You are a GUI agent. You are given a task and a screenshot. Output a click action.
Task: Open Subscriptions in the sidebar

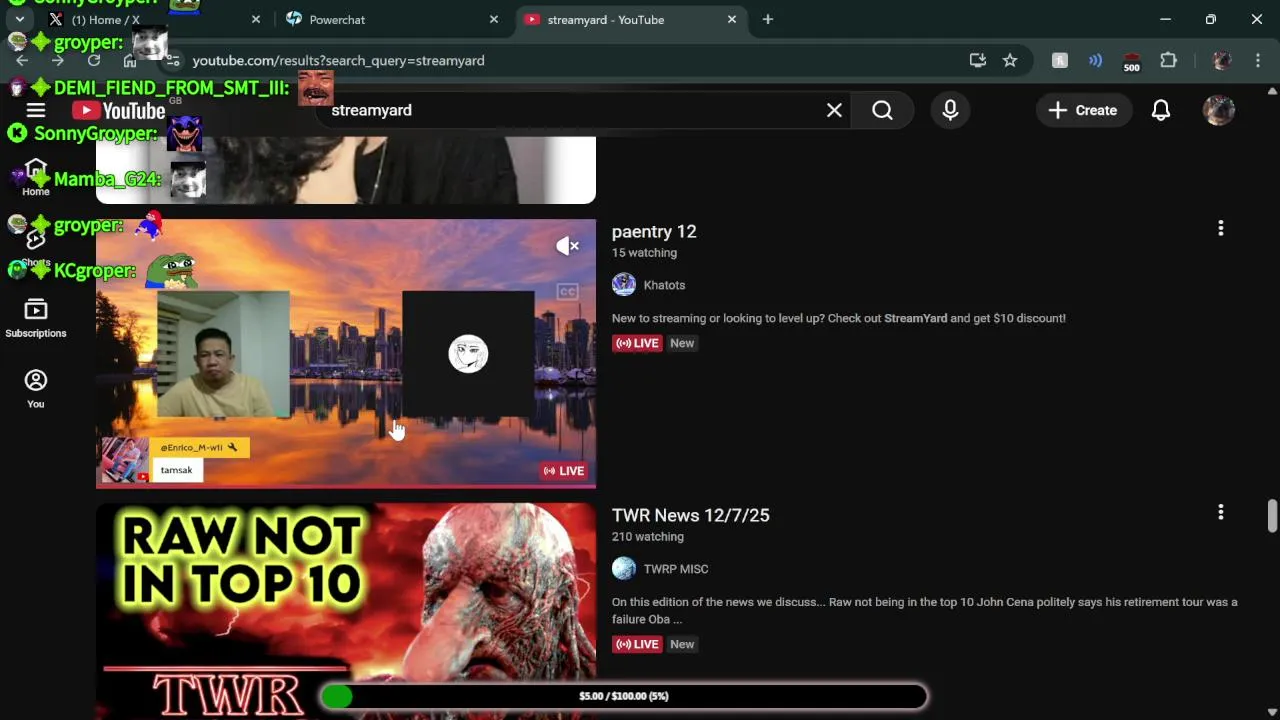[36, 319]
